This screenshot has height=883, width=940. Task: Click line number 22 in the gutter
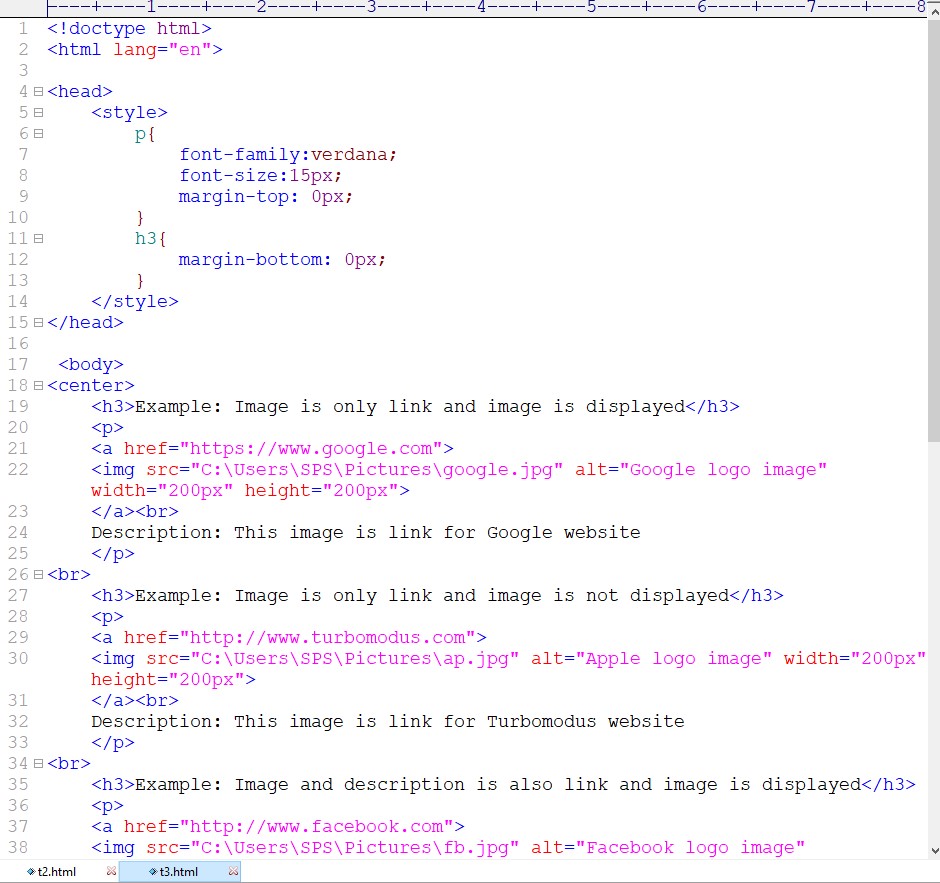tap(18, 469)
